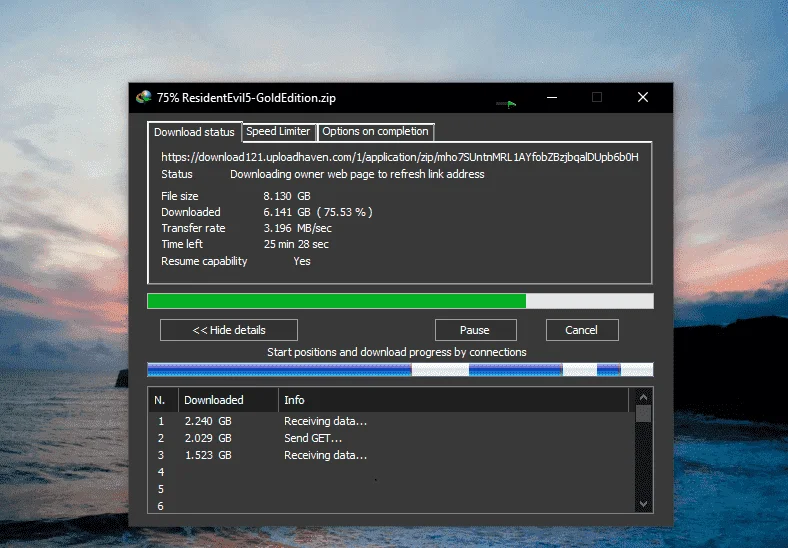This screenshot has width=788, height=548.
Task: Switch to the Download status tab
Action: pos(194,132)
